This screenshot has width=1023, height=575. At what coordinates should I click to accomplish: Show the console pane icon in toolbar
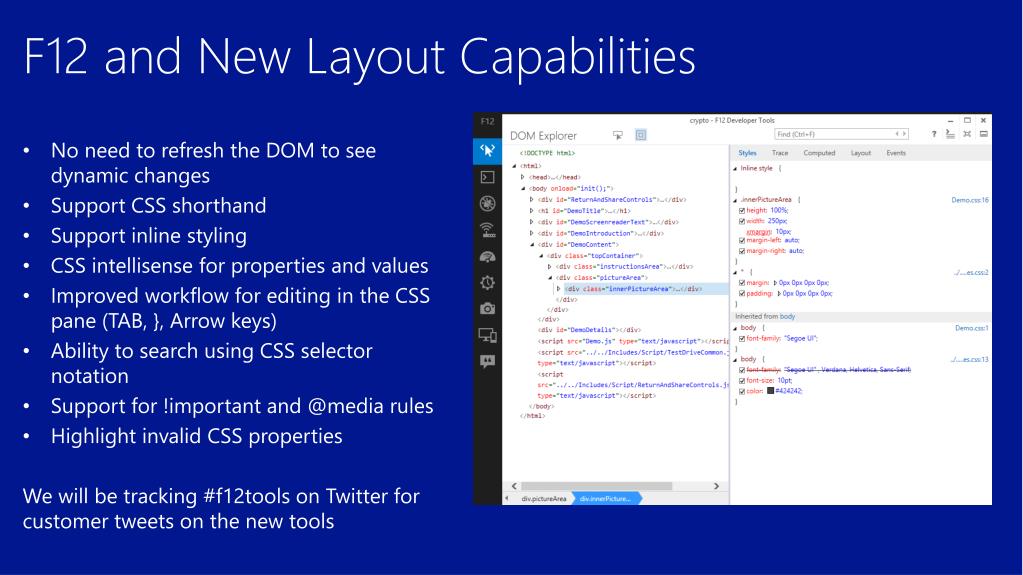point(950,134)
